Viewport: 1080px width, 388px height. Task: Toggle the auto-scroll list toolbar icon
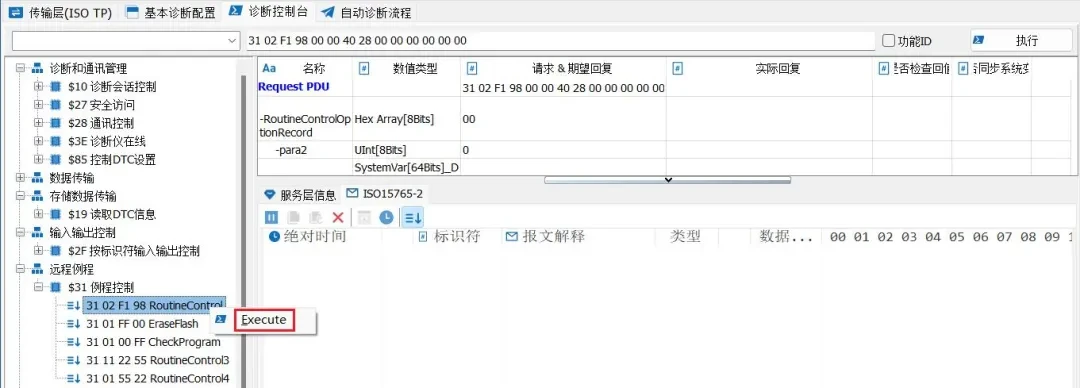point(413,218)
